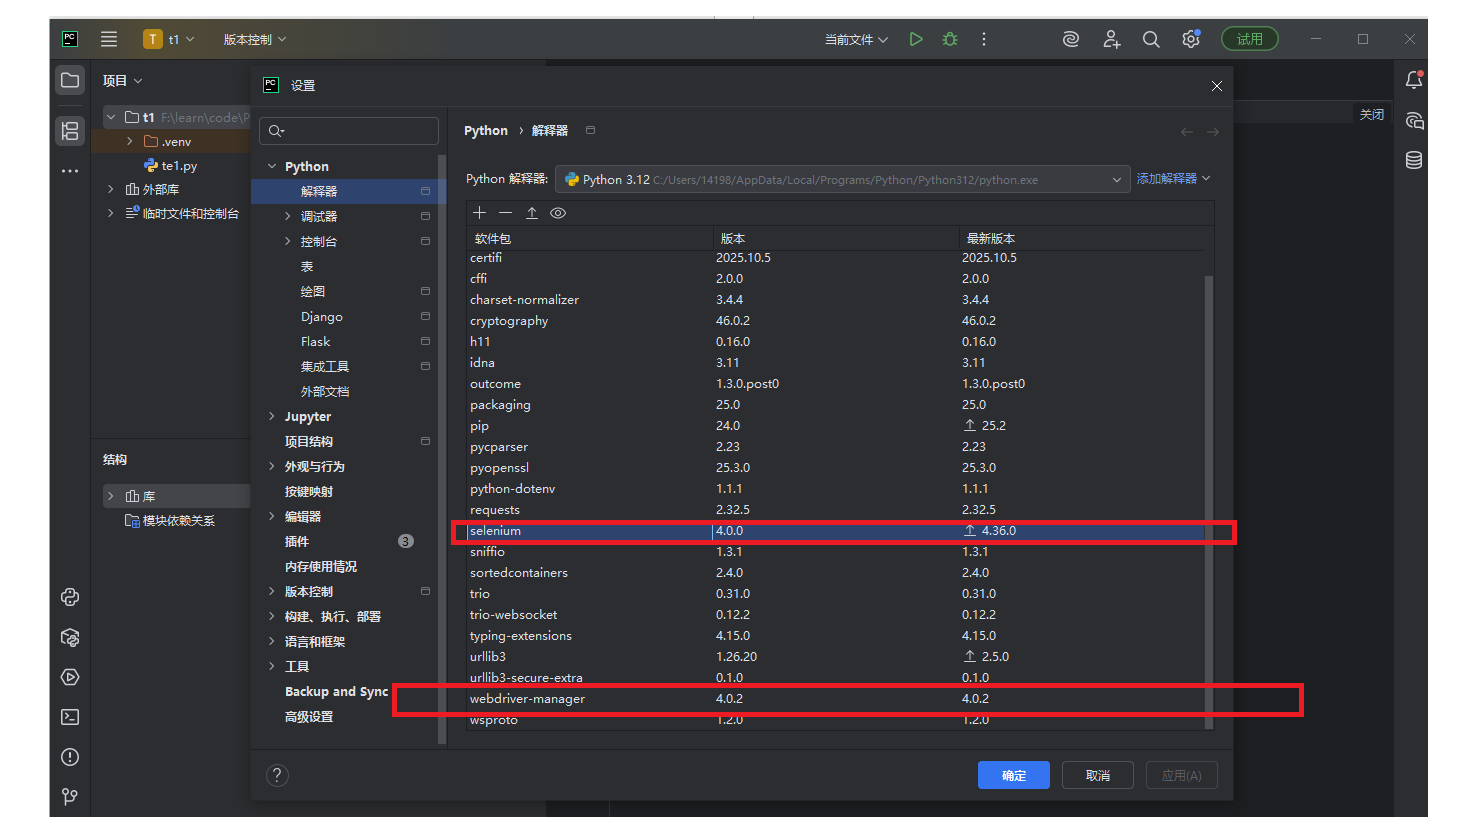Viewport: 1484px width, 817px height.
Task: Toggle early release packages with the eye icon
Action: 558,213
